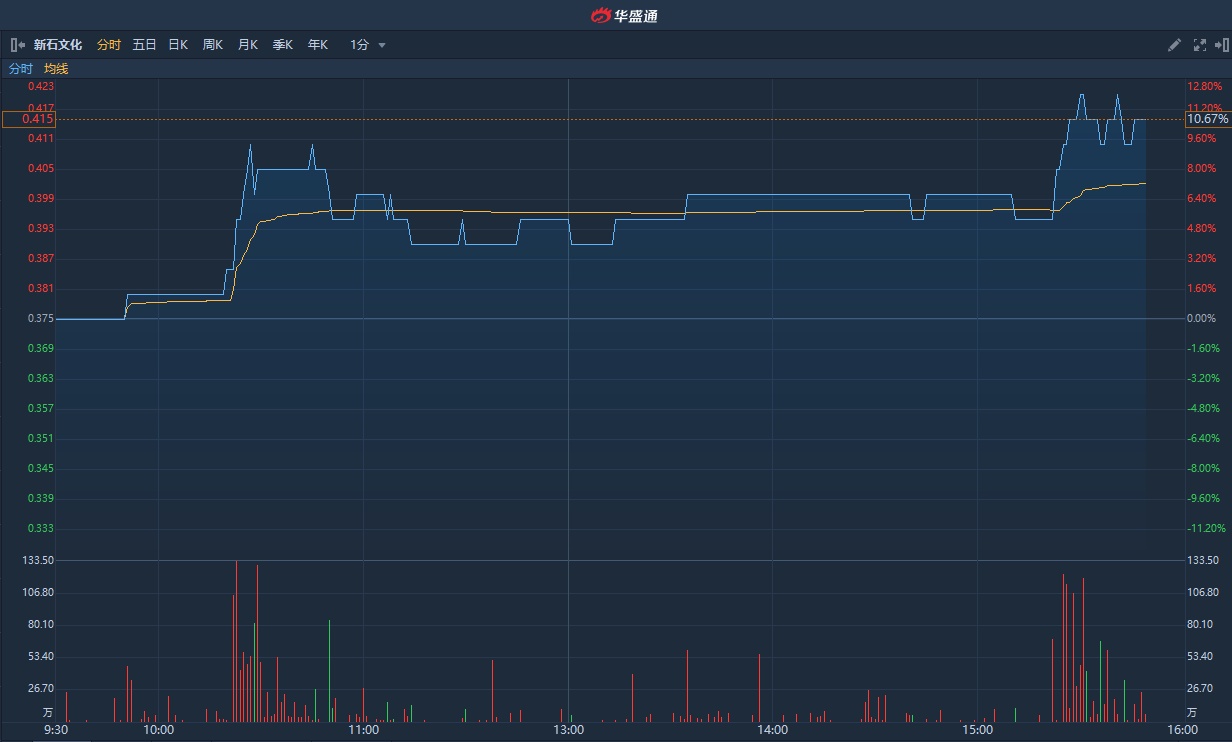Viewport: 1232px width, 742px height.
Task: Switch to the 日K daily candlestick tab
Action: (x=178, y=45)
